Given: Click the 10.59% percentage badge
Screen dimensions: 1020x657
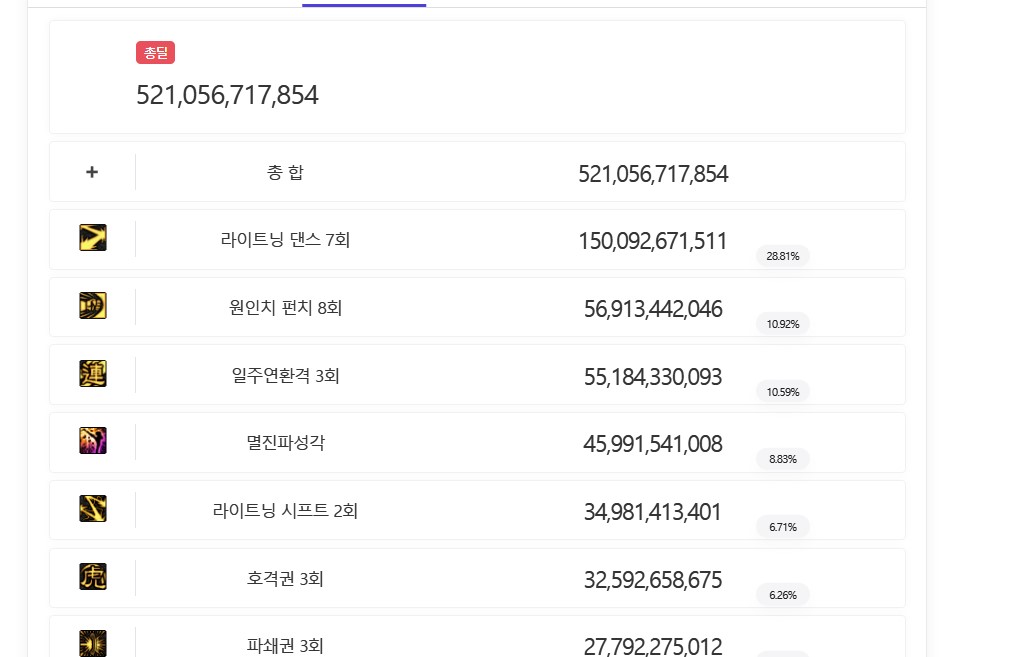Looking at the screenshot, I should pos(783,392).
